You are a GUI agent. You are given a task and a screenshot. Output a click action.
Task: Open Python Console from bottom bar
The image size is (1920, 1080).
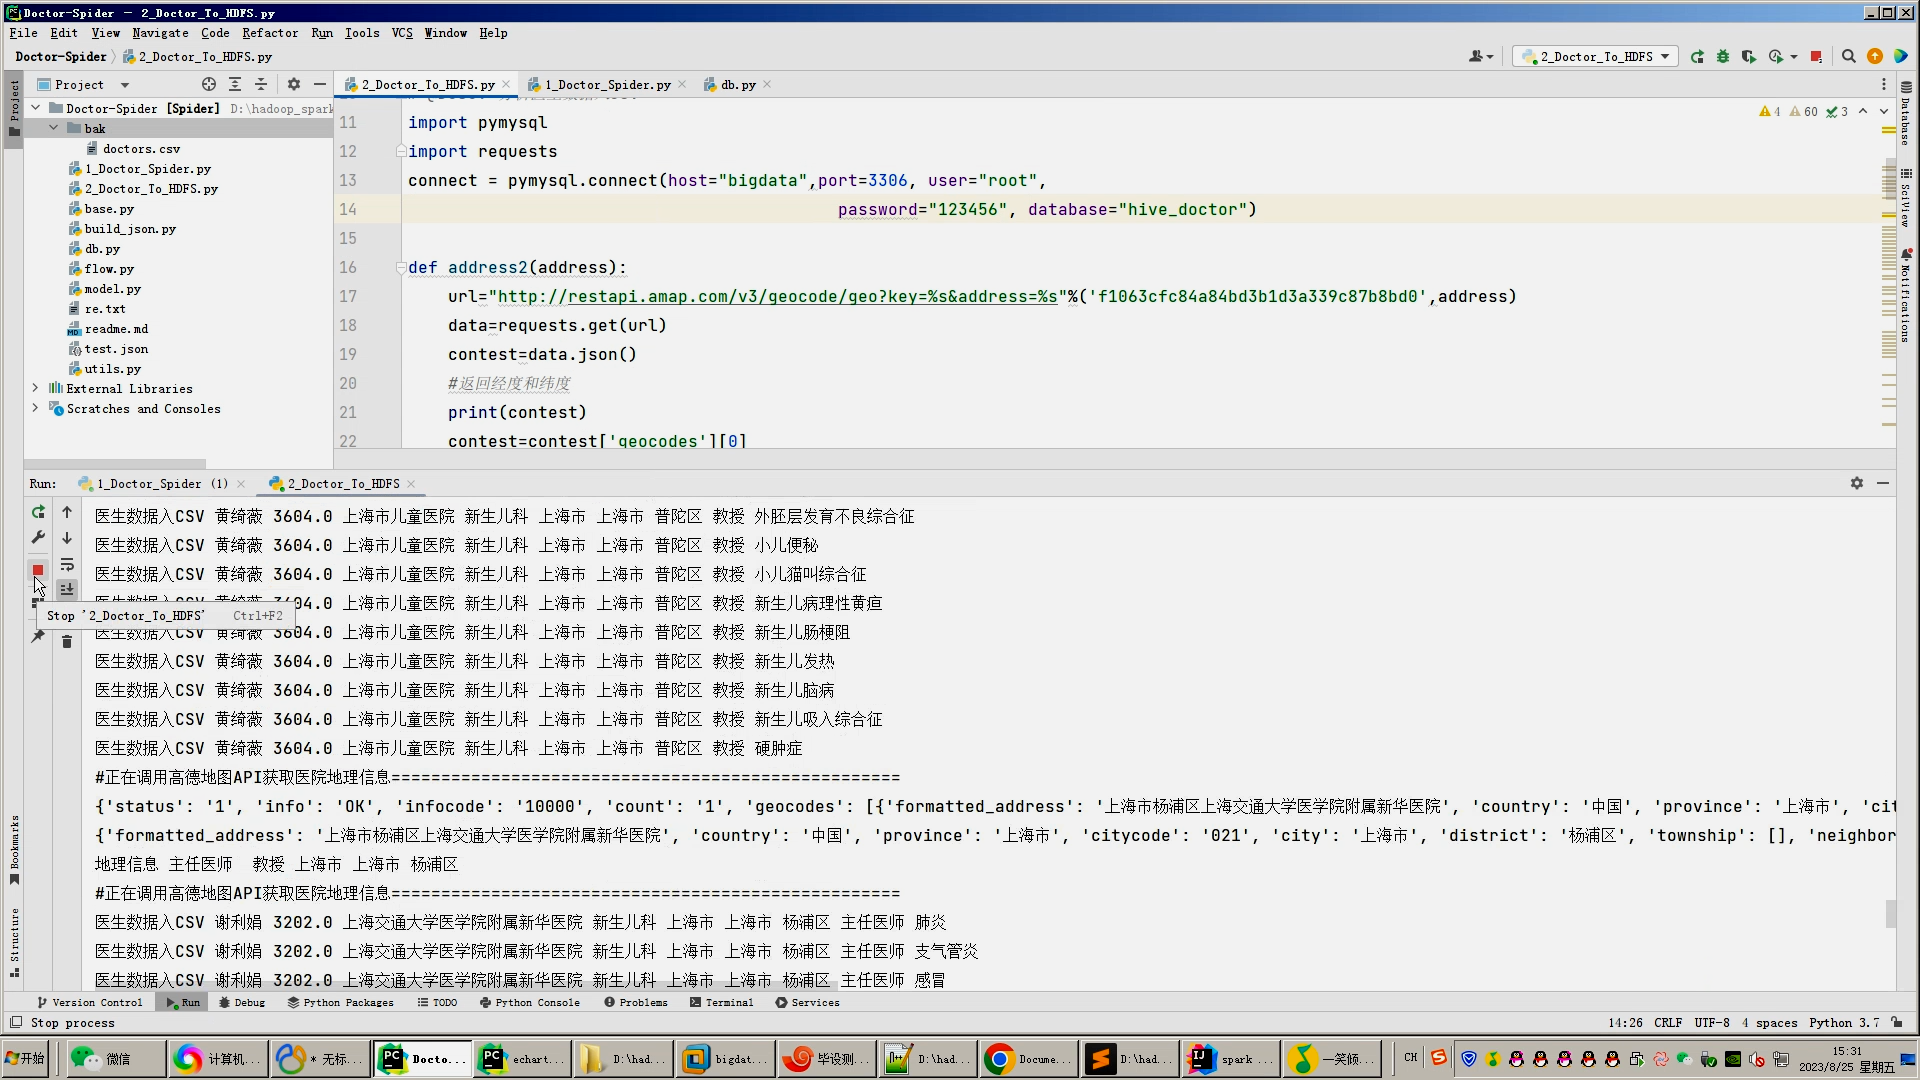coord(530,1002)
